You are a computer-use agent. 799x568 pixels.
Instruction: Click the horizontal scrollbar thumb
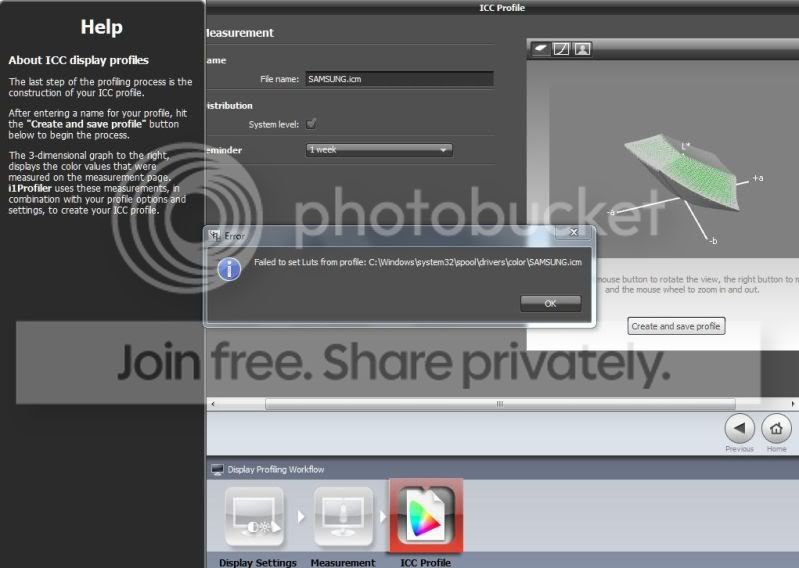(500, 404)
